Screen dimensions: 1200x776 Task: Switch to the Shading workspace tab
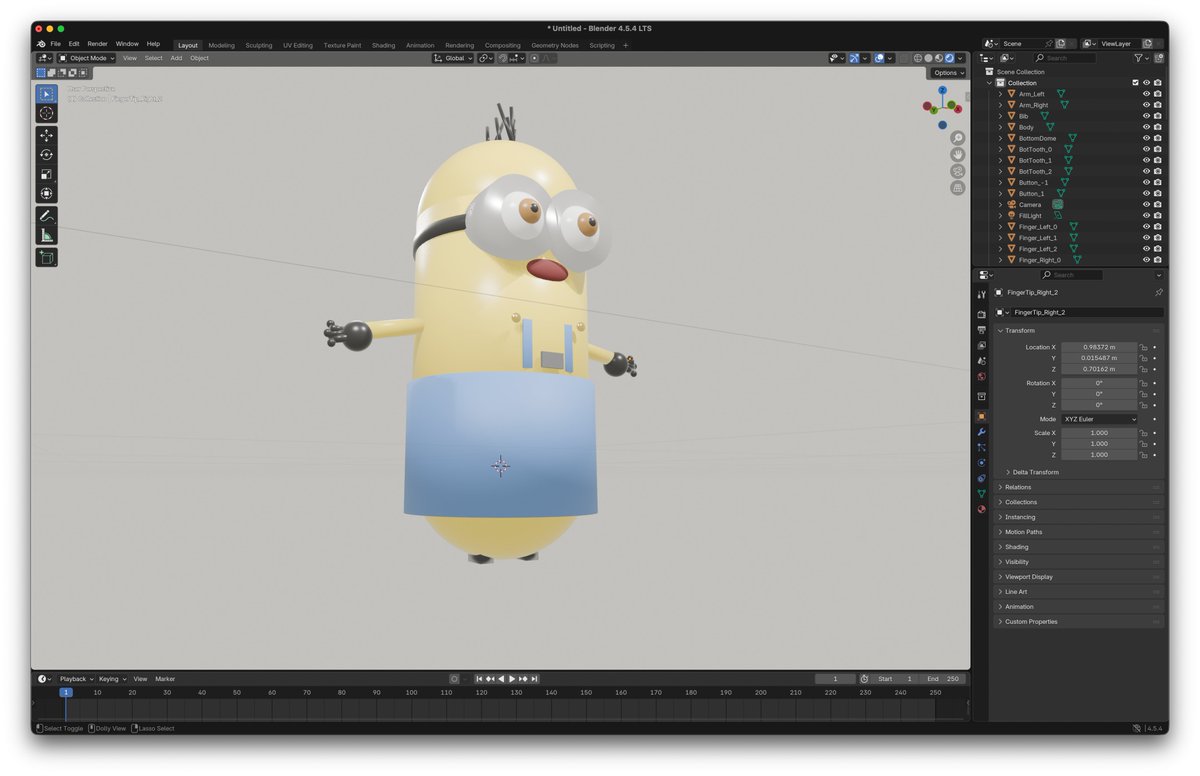click(383, 45)
